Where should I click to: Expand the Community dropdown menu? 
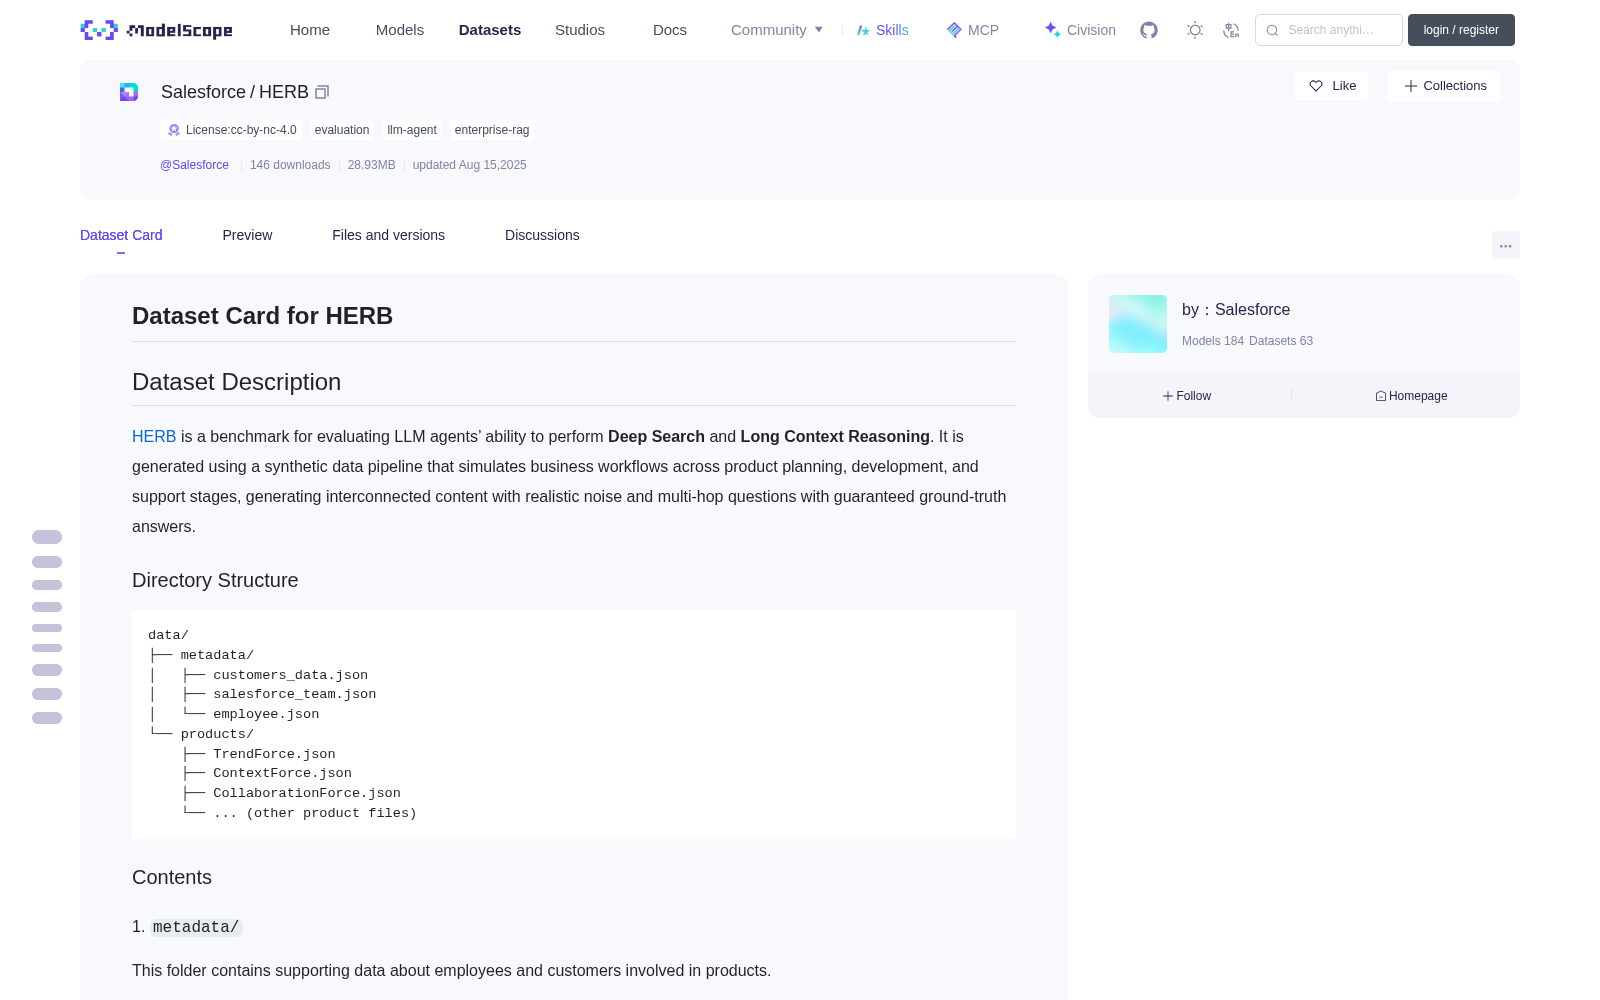click(x=777, y=30)
